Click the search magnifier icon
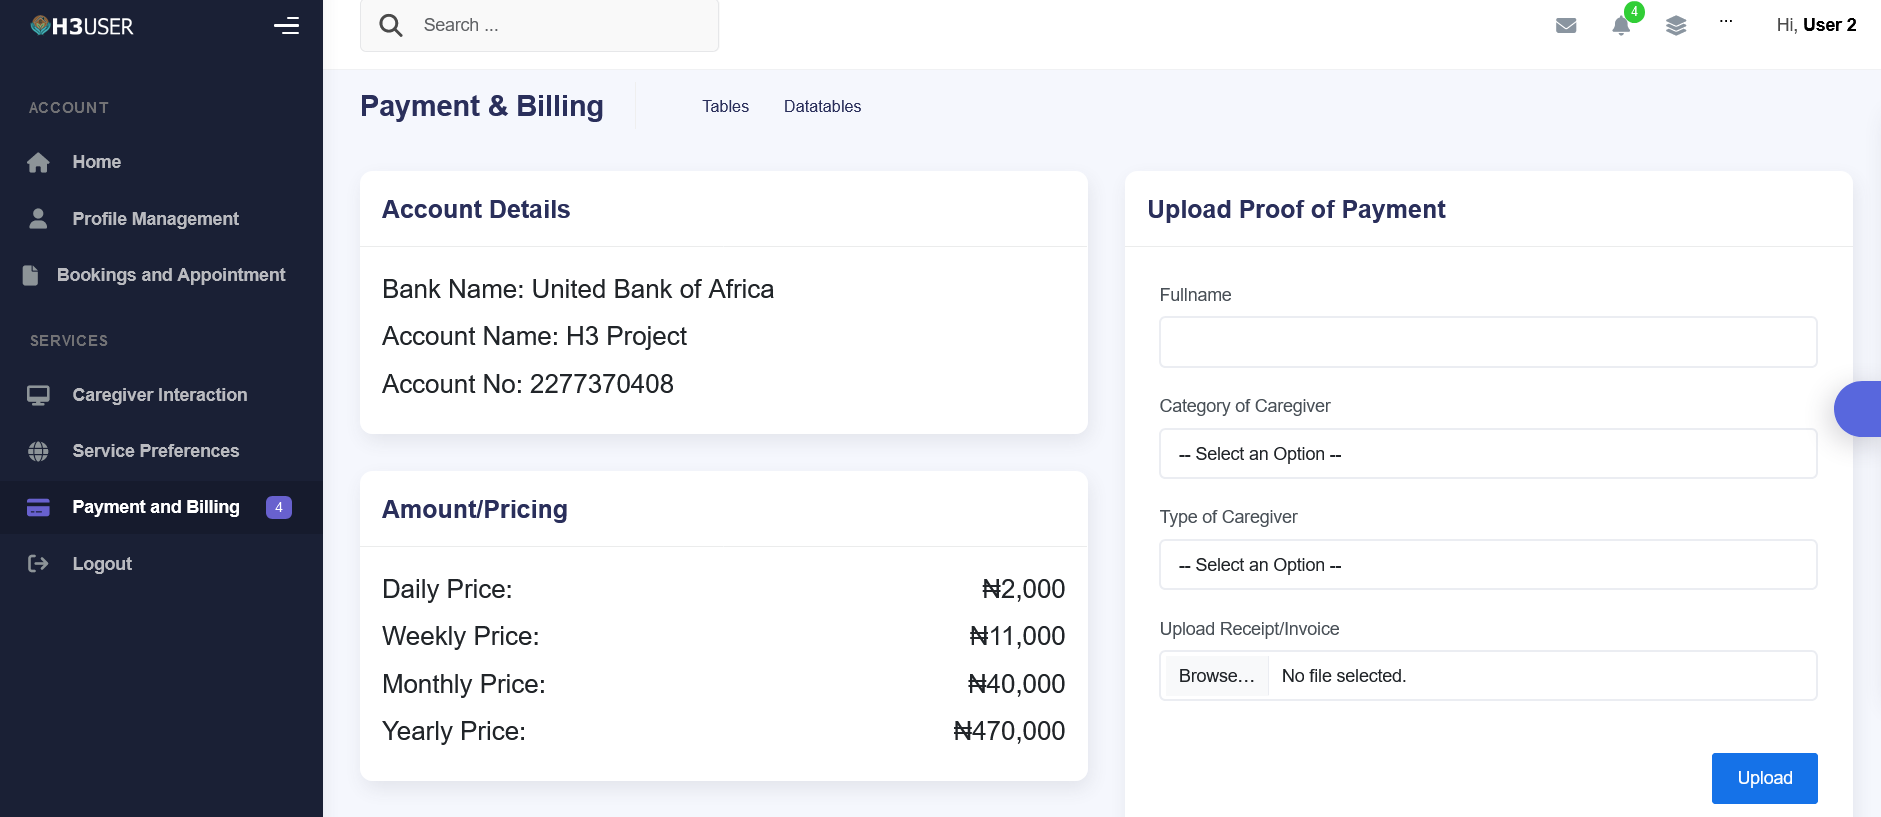The width and height of the screenshot is (1881, 817). 391,26
